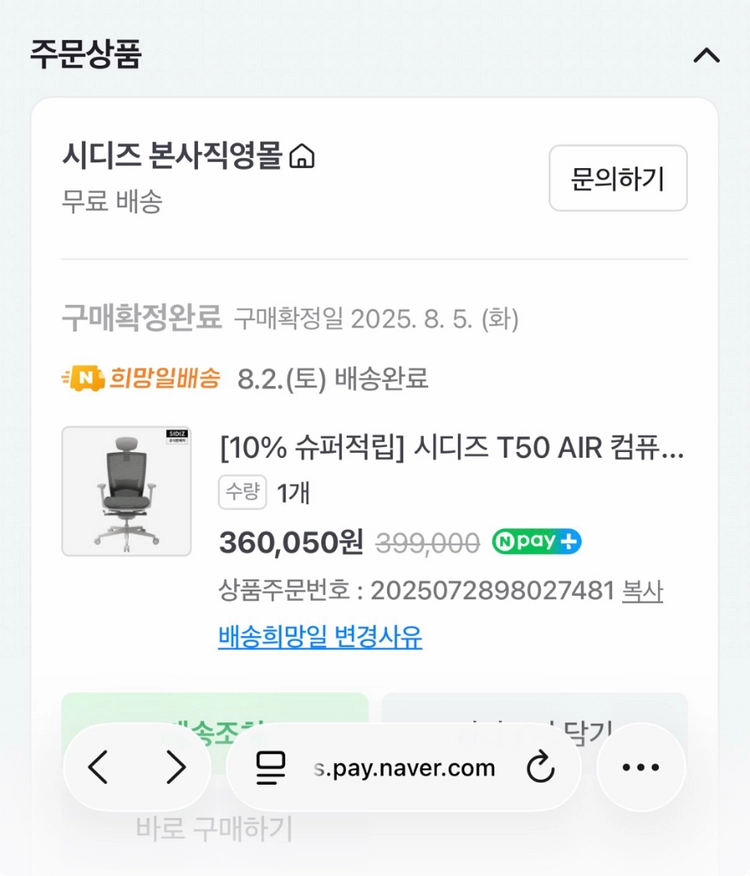Tap the 문의하기 button
Viewport: 750px width, 876px height.
[618, 178]
